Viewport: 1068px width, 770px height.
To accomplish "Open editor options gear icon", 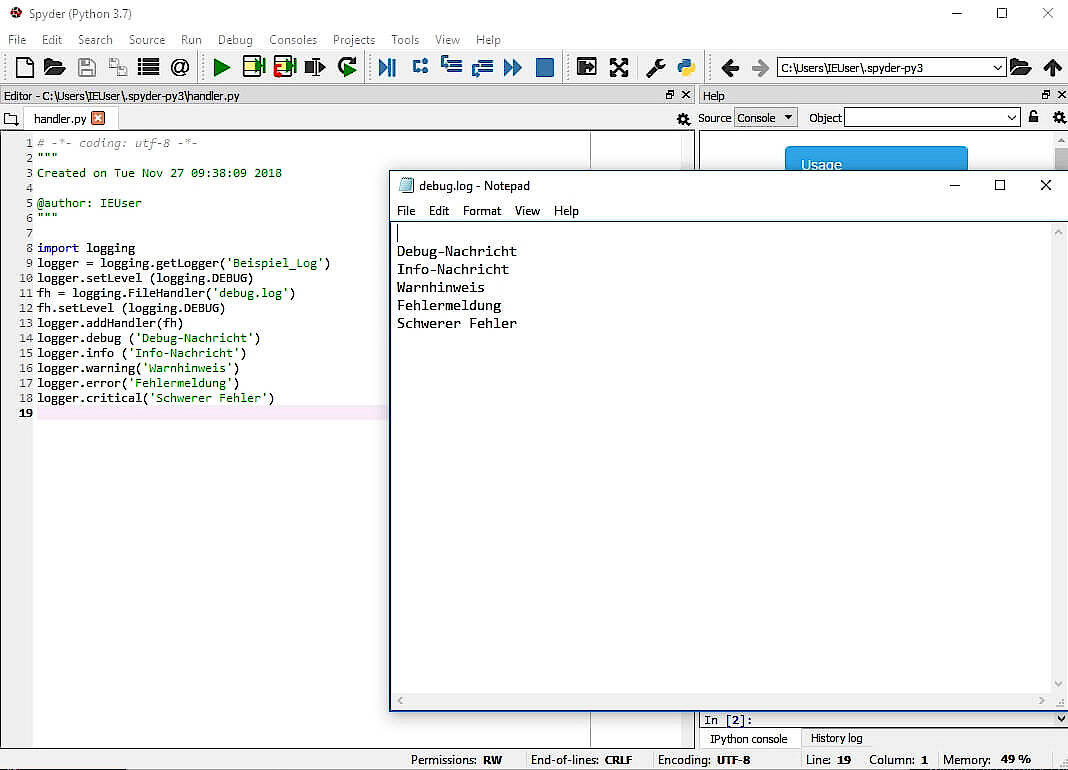I will [x=683, y=119].
